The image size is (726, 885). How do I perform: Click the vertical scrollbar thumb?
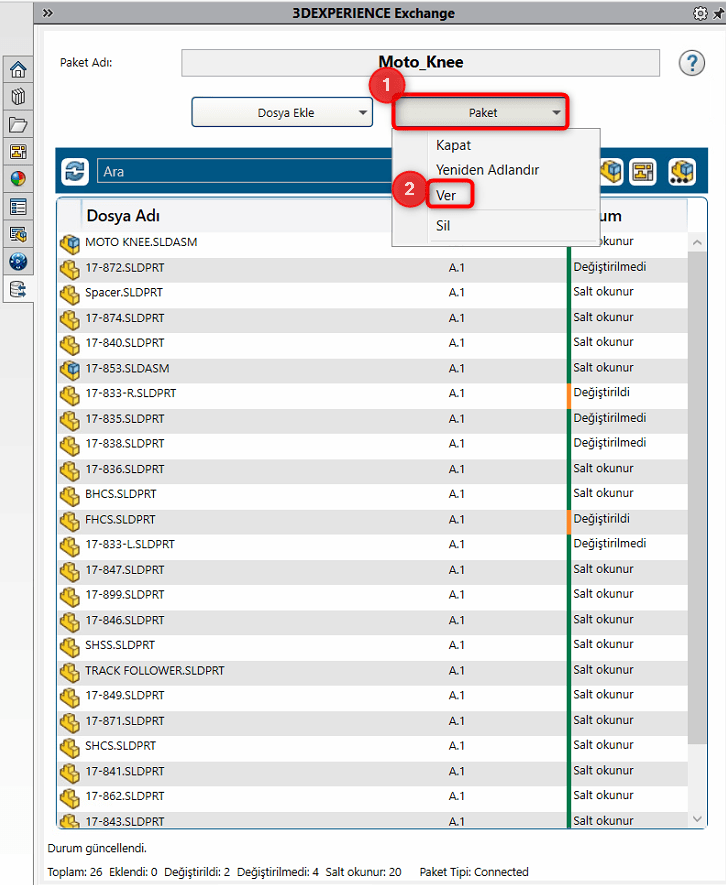[697, 498]
